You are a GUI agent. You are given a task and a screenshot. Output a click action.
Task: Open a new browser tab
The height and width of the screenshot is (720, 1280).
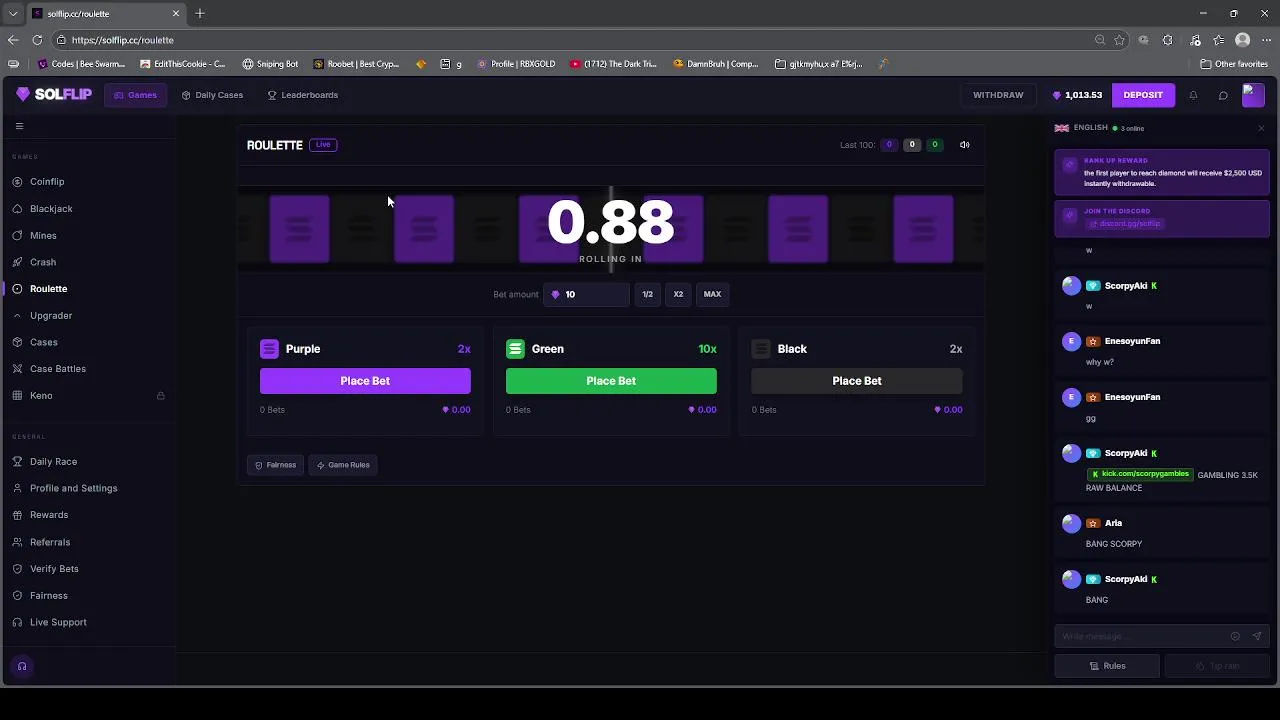[x=200, y=13]
